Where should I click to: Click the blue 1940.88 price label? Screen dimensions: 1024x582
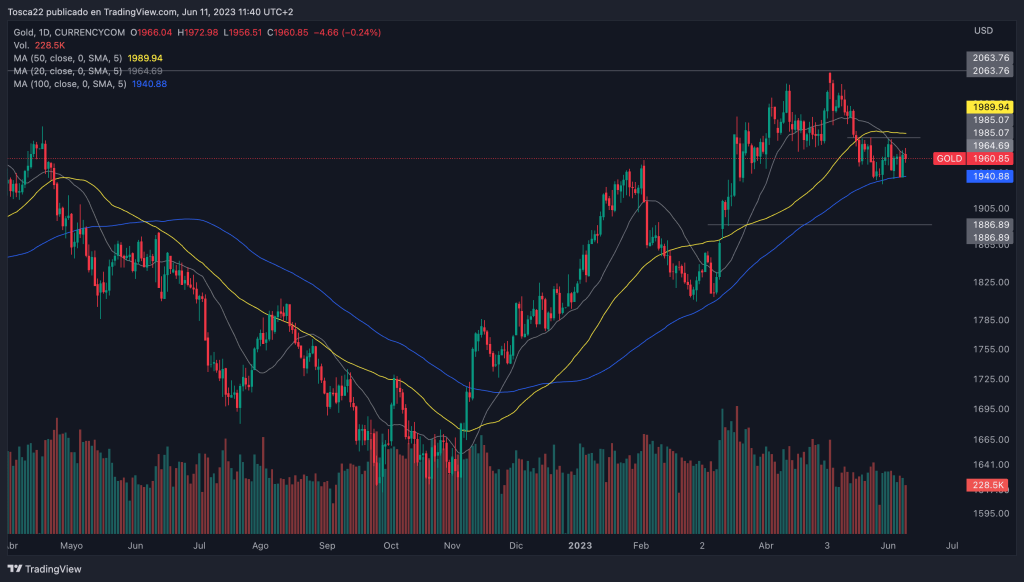tap(990, 176)
